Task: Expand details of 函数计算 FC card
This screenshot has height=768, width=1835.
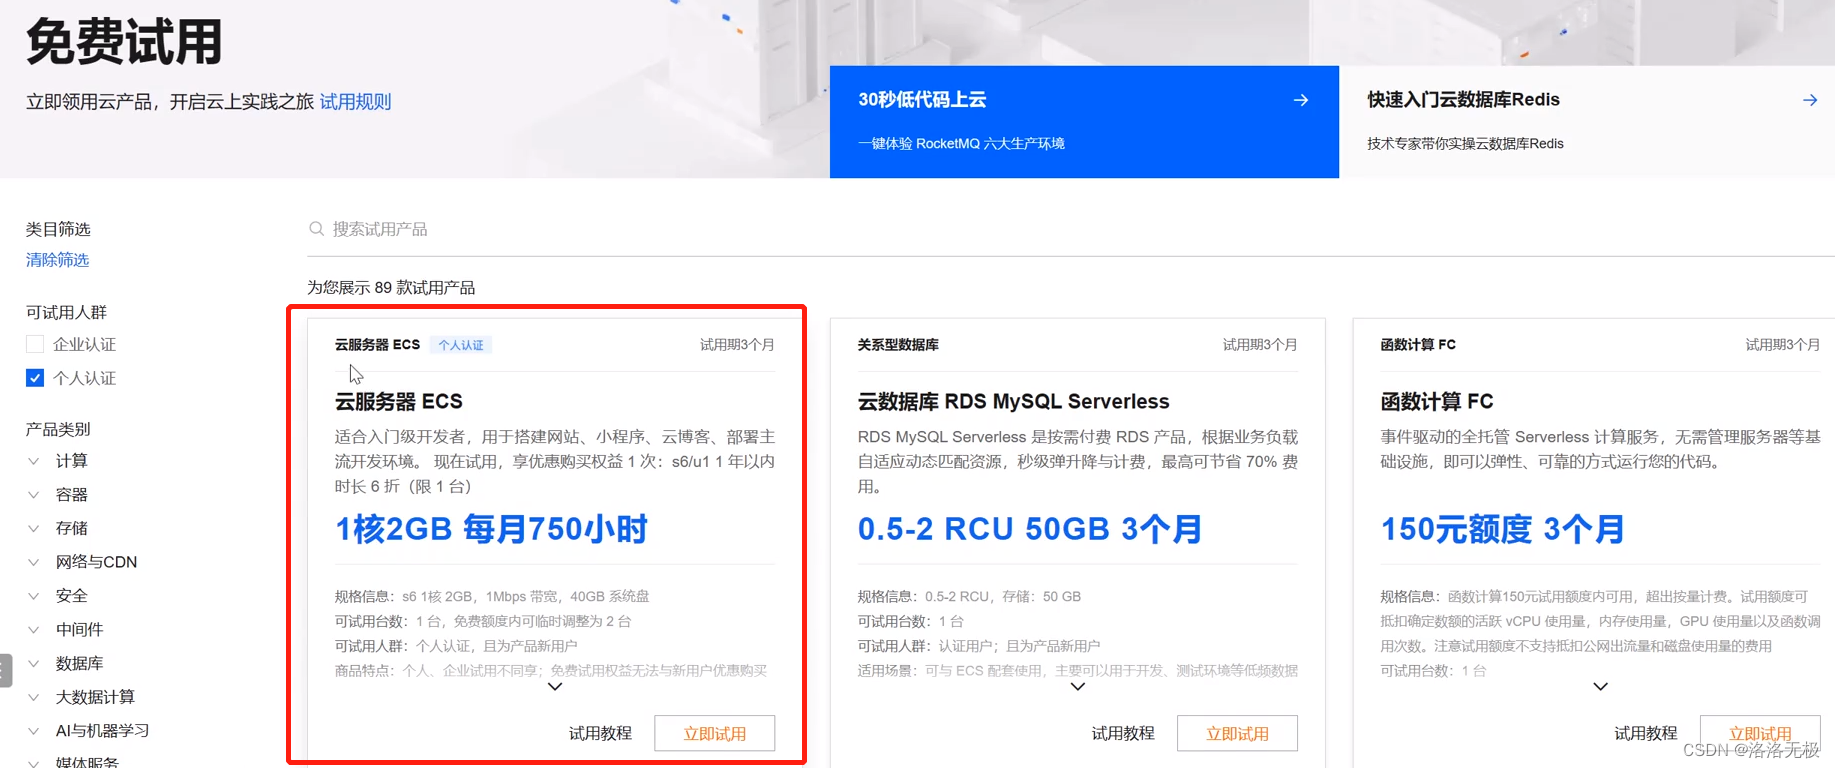Action: pos(1600,687)
